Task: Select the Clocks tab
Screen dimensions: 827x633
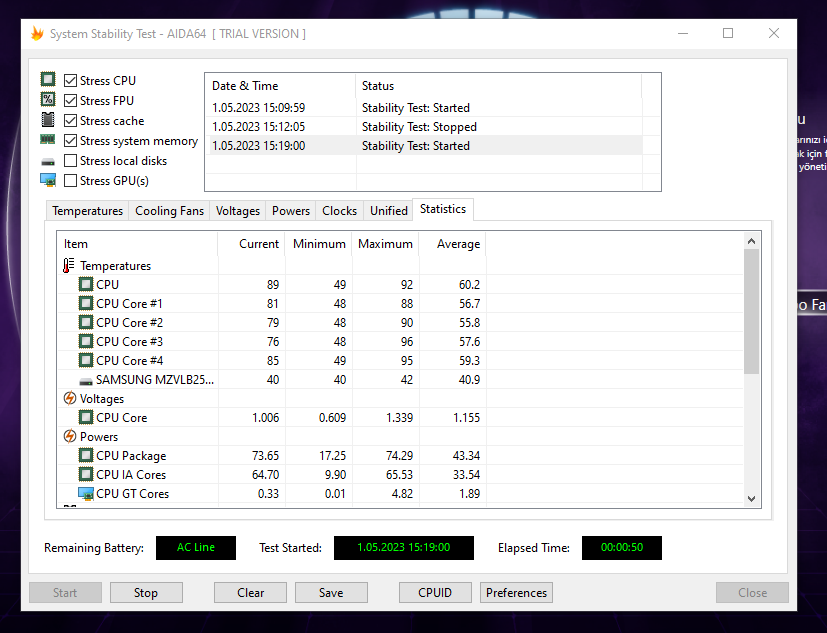Action: point(340,210)
